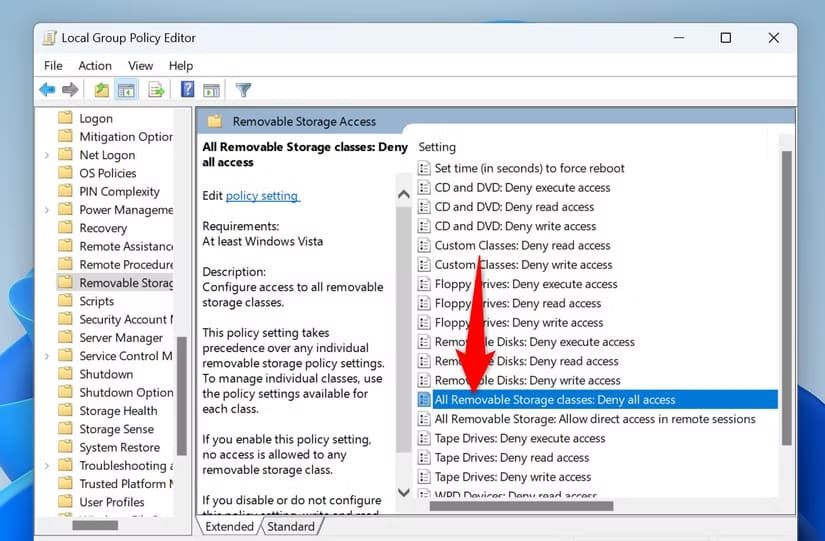Click the Back arrow toolbar icon

(47, 90)
